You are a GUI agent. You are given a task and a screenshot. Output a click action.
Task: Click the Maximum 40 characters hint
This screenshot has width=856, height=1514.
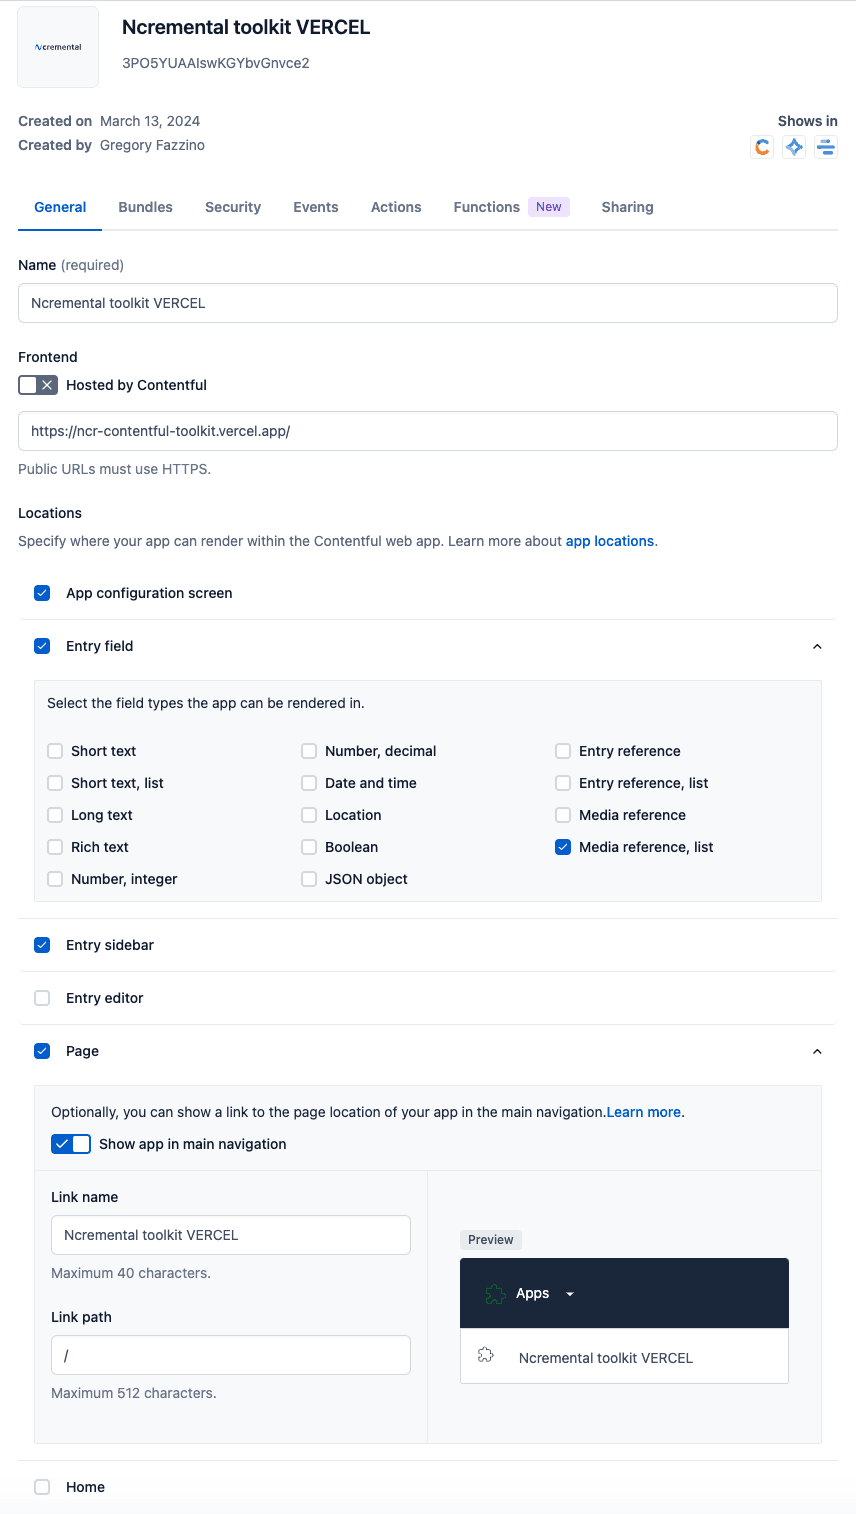pos(131,1273)
